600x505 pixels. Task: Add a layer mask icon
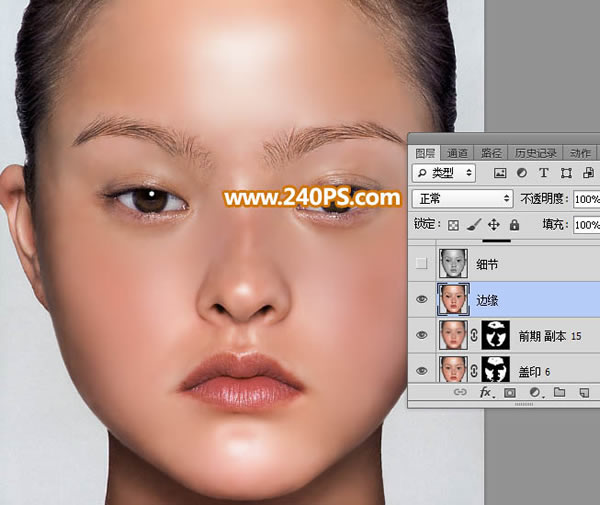point(509,393)
